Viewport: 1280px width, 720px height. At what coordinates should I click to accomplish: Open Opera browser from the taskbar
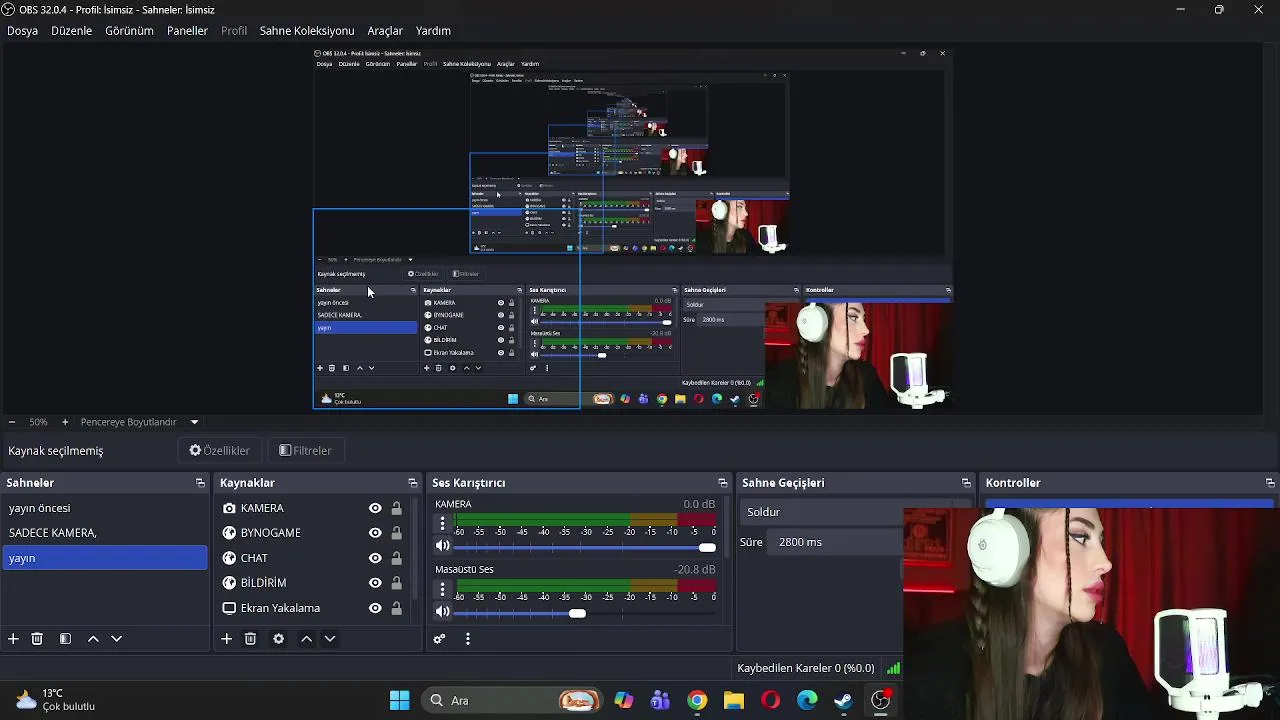(x=770, y=701)
